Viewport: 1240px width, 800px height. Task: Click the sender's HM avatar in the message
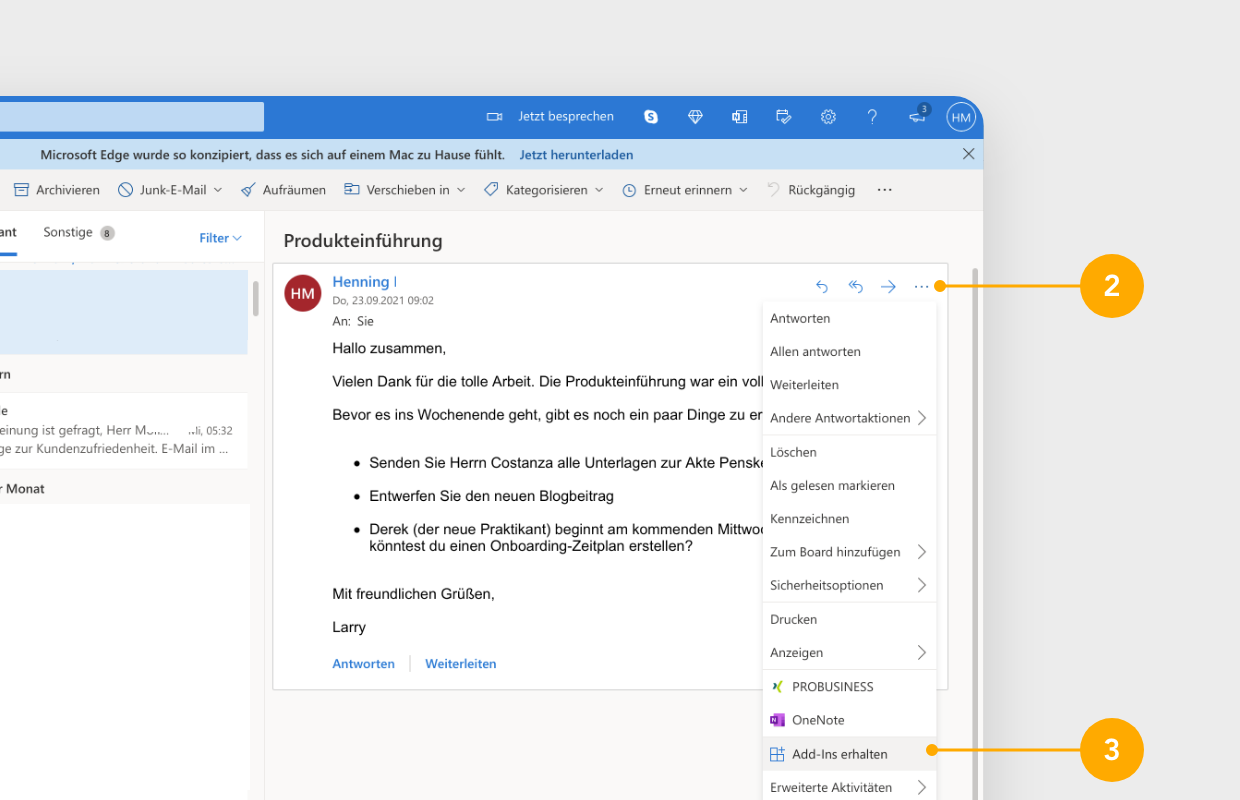[x=303, y=293]
